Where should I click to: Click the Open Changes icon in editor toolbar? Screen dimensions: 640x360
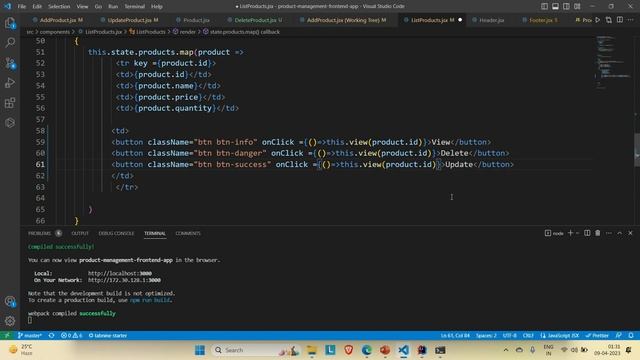click(x=609, y=20)
